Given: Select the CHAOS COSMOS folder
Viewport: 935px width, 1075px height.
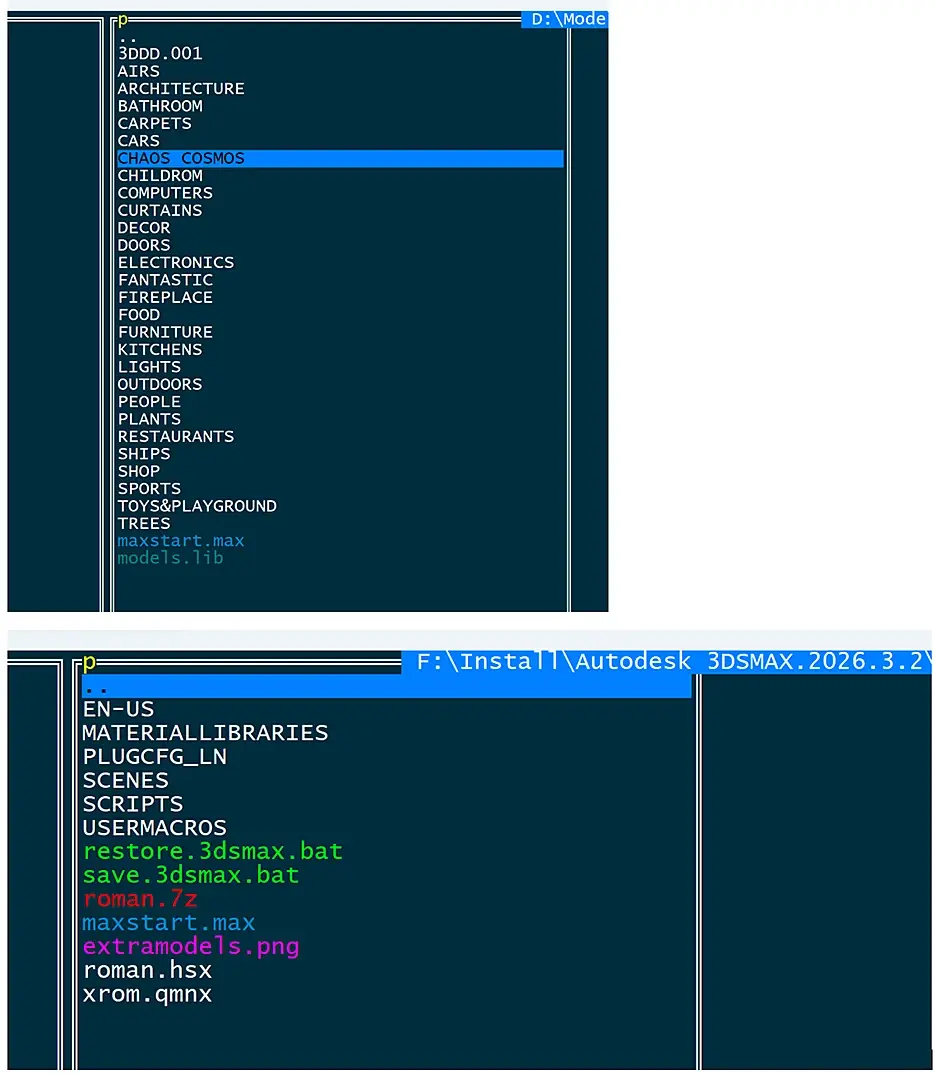Looking at the screenshot, I should [x=181, y=158].
